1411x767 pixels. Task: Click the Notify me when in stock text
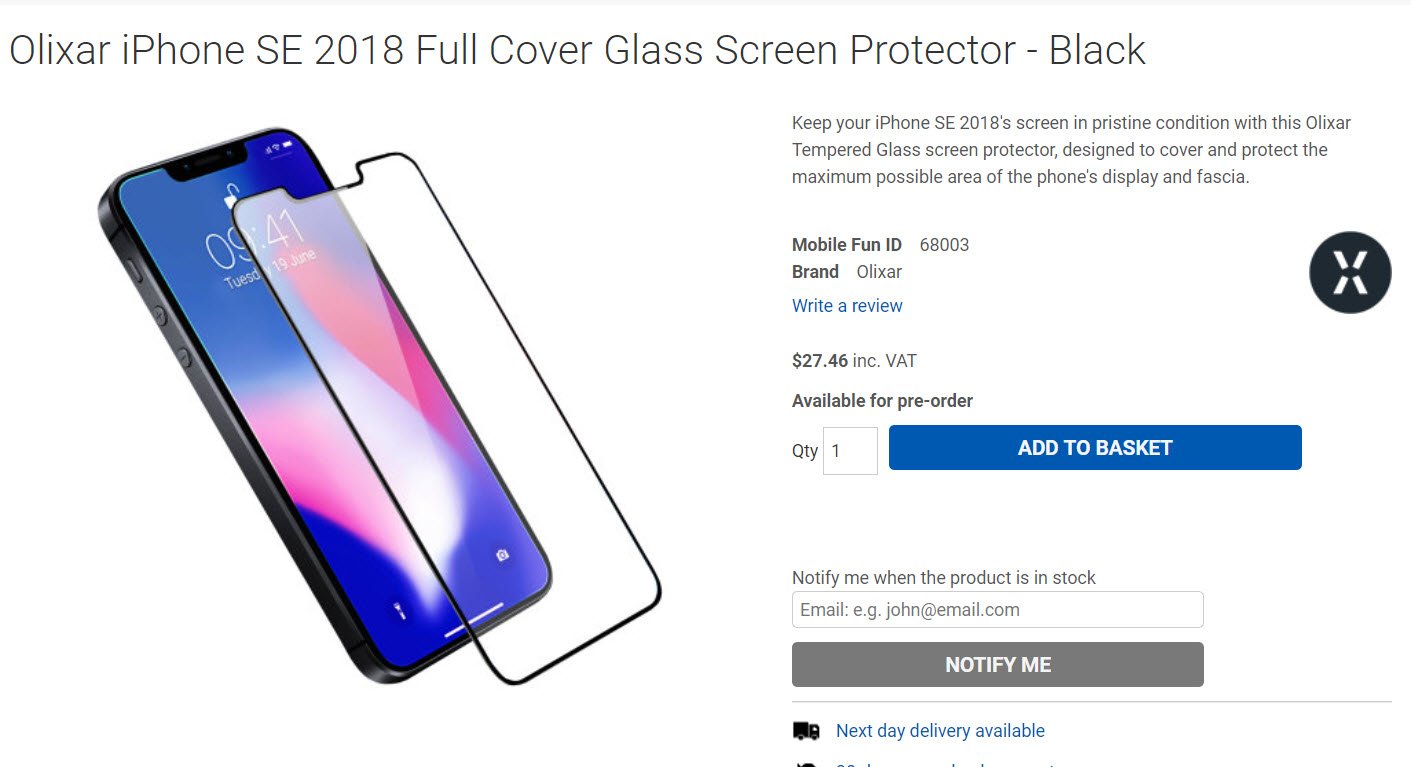coord(943,577)
